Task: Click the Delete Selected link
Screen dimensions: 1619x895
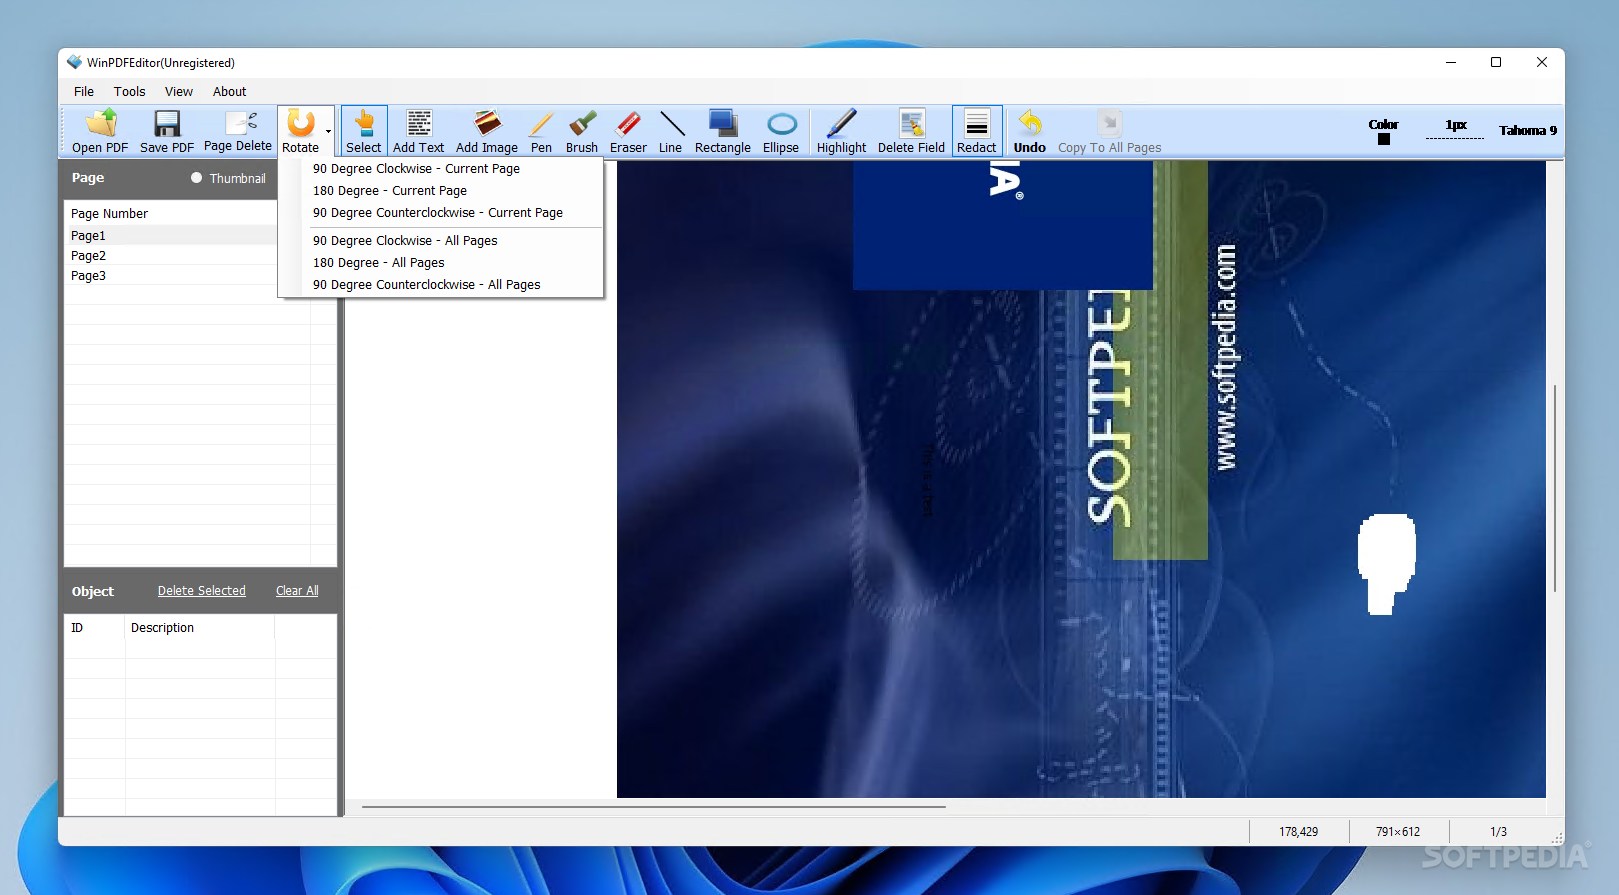Action: pos(202,591)
